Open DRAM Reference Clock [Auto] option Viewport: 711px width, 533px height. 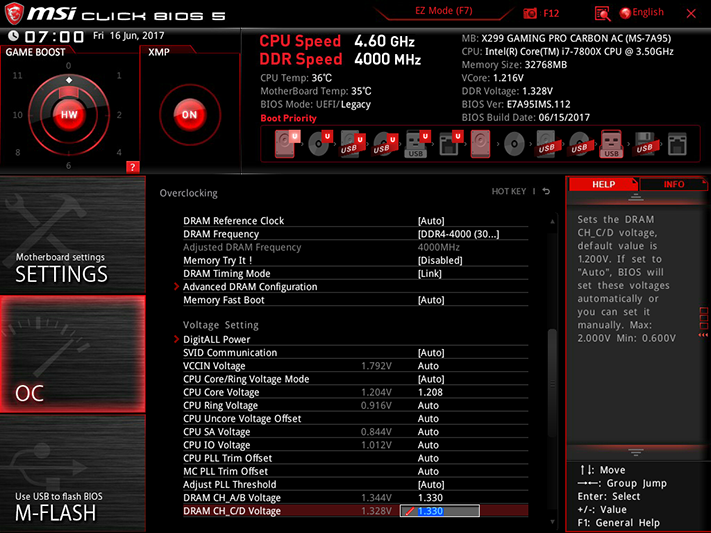(431, 221)
